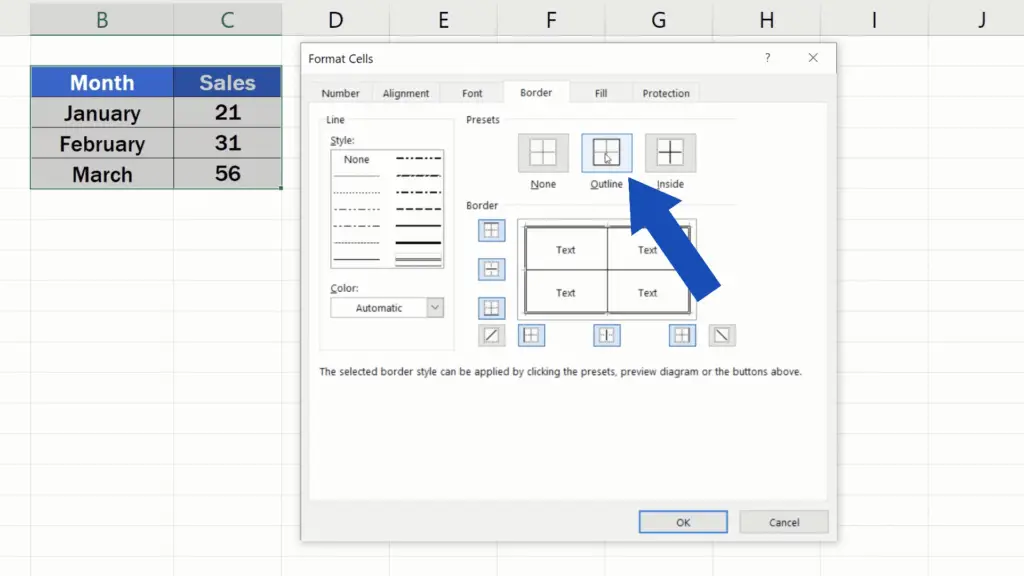1024x576 pixels.
Task: Cancel the Format Cells dialog
Action: pyautogui.click(x=784, y=522)
